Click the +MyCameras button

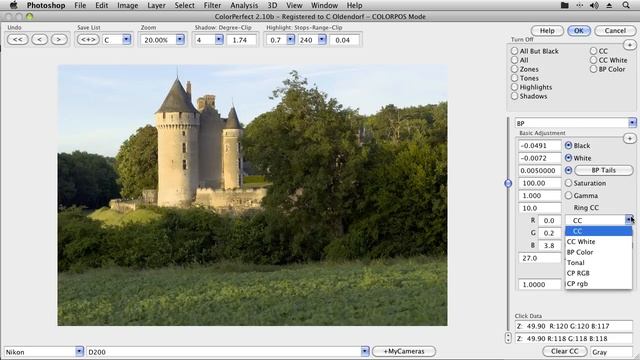404,351
